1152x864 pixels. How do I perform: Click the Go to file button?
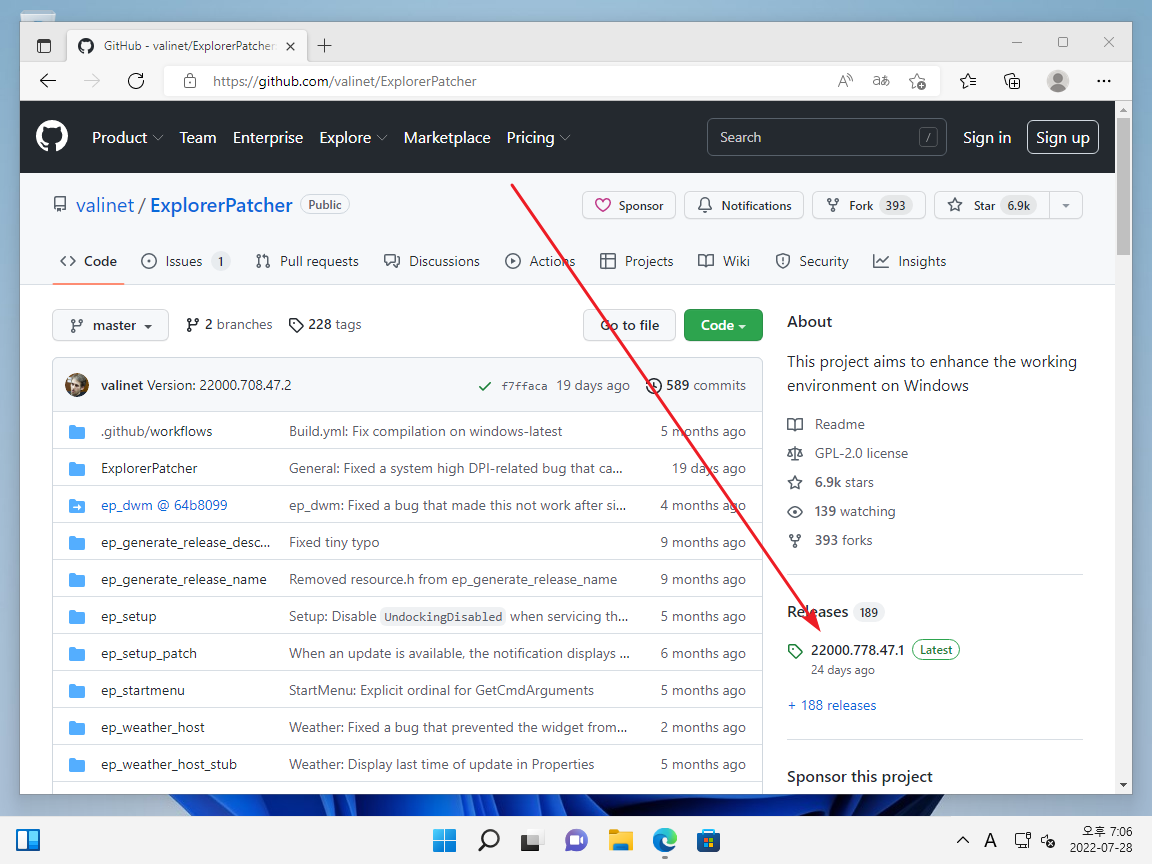pyautogui.click(x=629, y=325)
